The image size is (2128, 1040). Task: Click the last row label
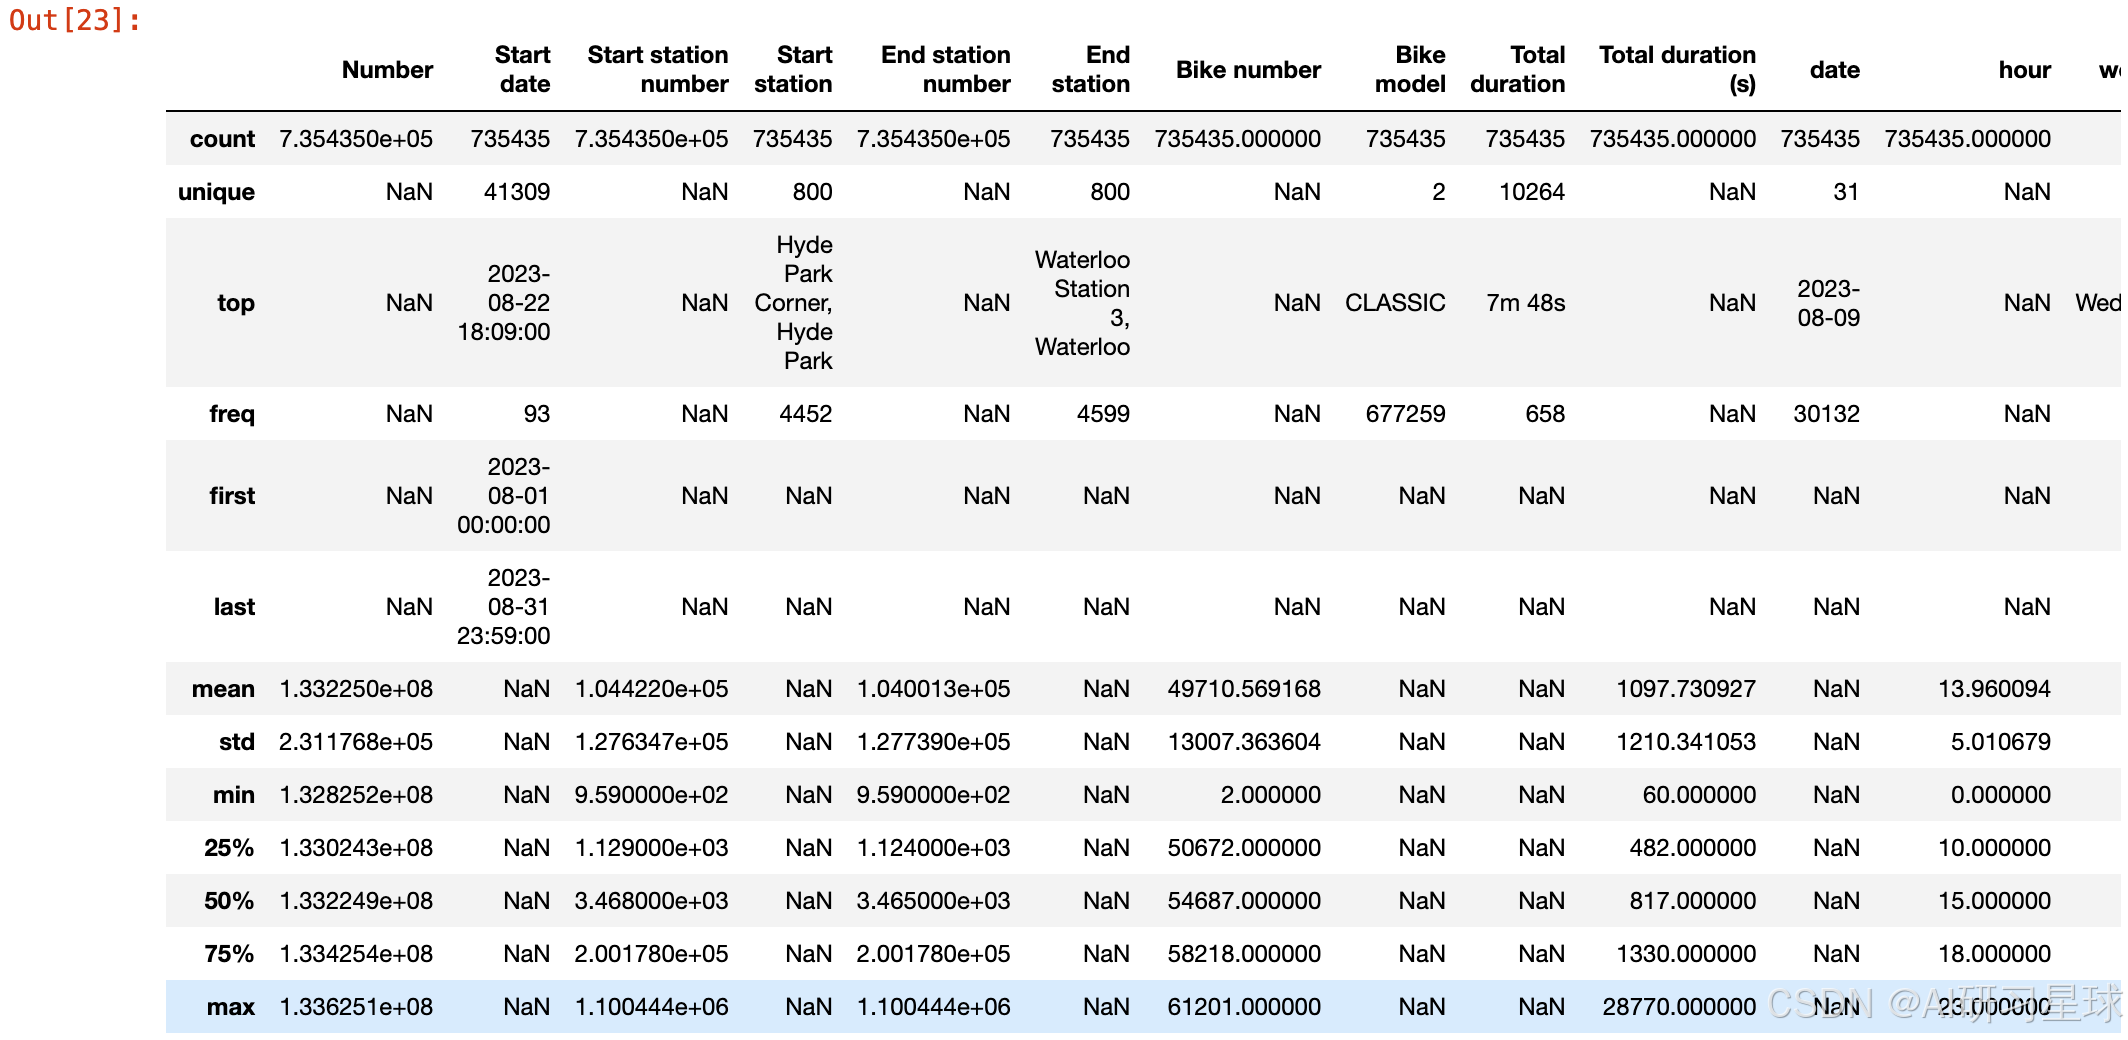[234, 607]
